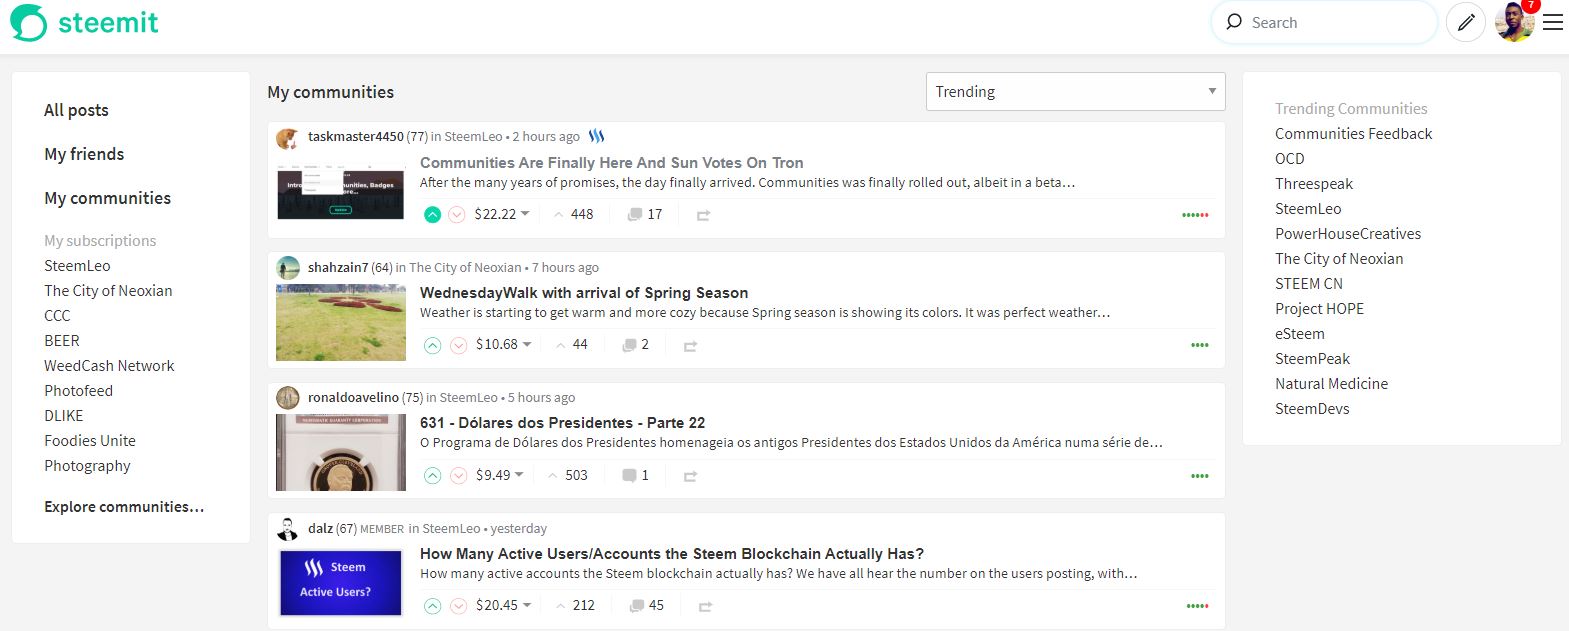Show the 448 voters list
Viewport: 1569px width, 631px height.
pyautogui.click(x=574, y=214)
